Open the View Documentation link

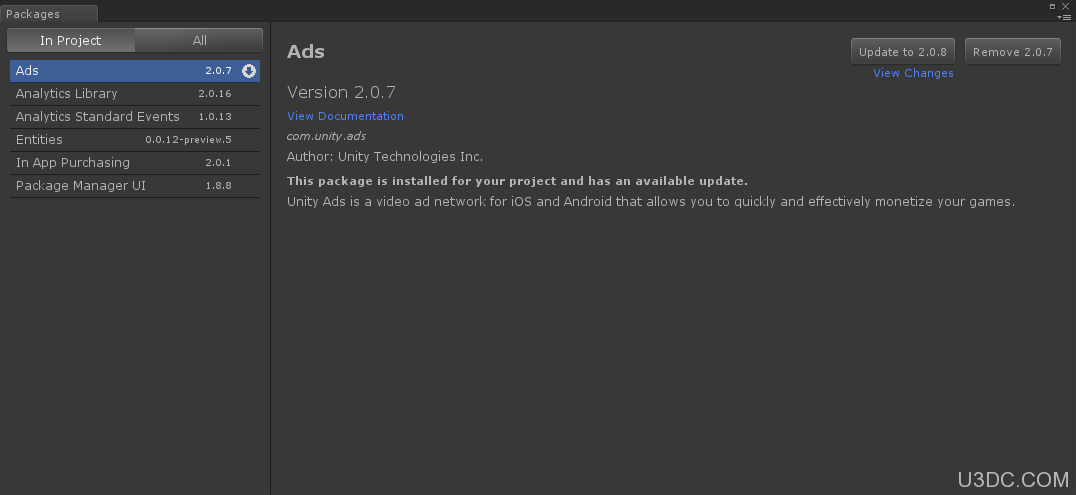[345, 116]
